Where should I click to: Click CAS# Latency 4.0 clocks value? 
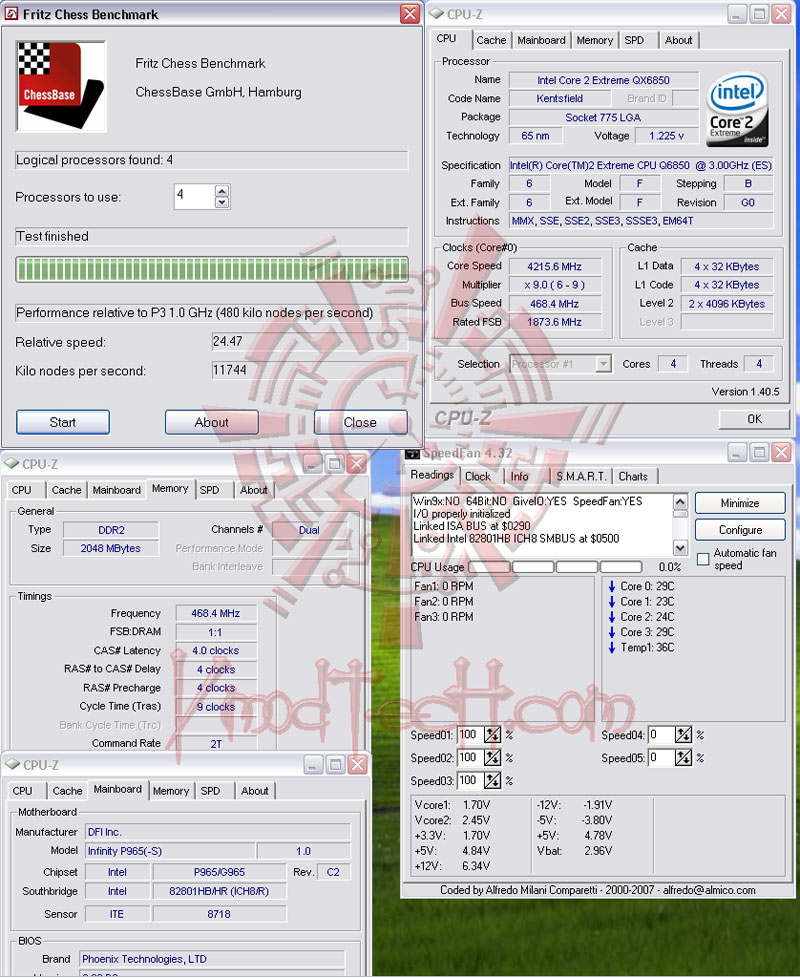click(216, 651)
